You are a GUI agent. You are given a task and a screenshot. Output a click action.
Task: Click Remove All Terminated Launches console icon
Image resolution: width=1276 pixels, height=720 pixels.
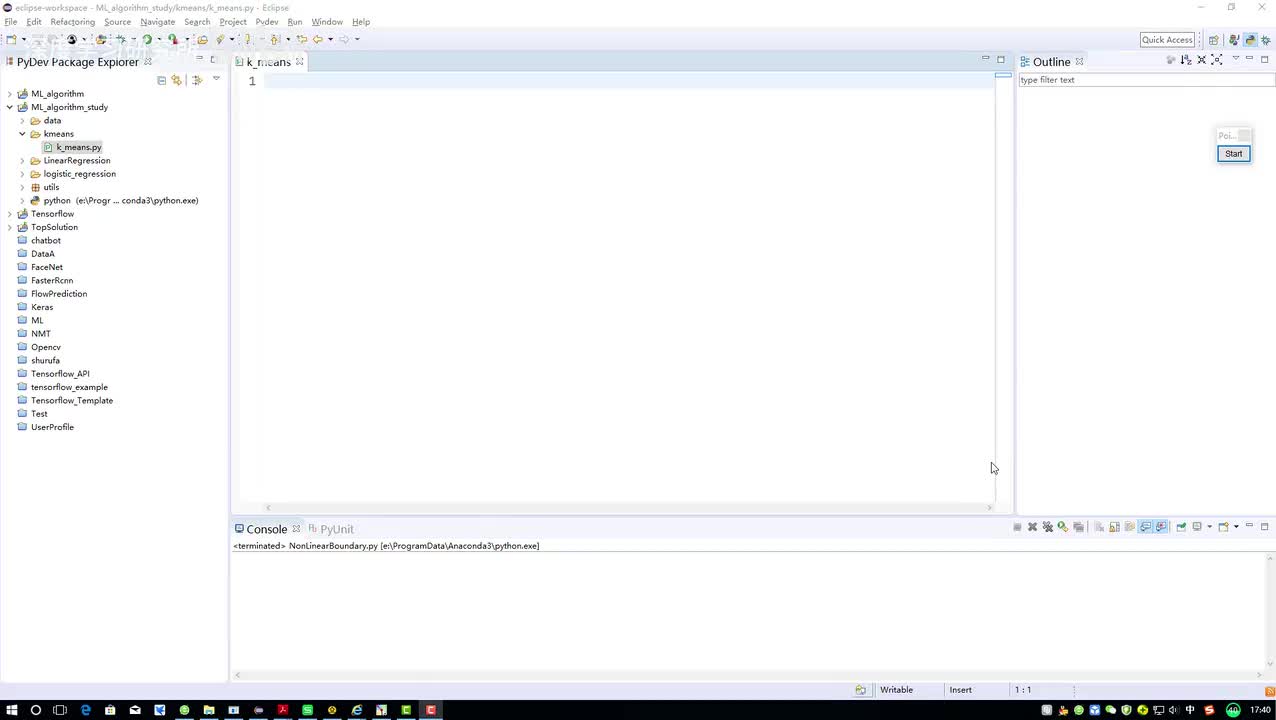pos(1048,527)
